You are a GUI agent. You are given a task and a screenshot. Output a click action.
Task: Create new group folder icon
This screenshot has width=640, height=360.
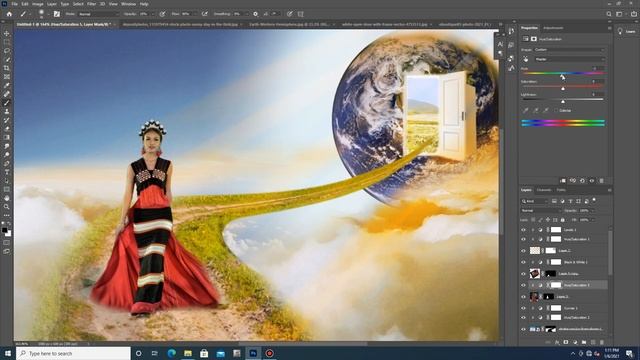[584, 342]
